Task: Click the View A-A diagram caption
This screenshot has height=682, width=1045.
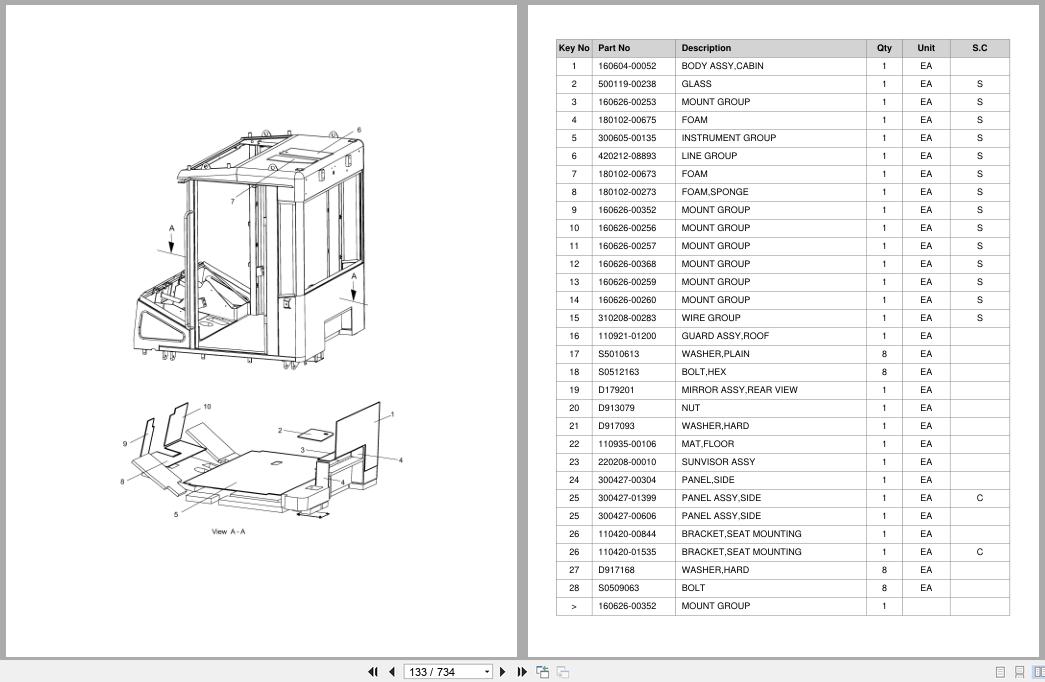Action: coord(229,531)
